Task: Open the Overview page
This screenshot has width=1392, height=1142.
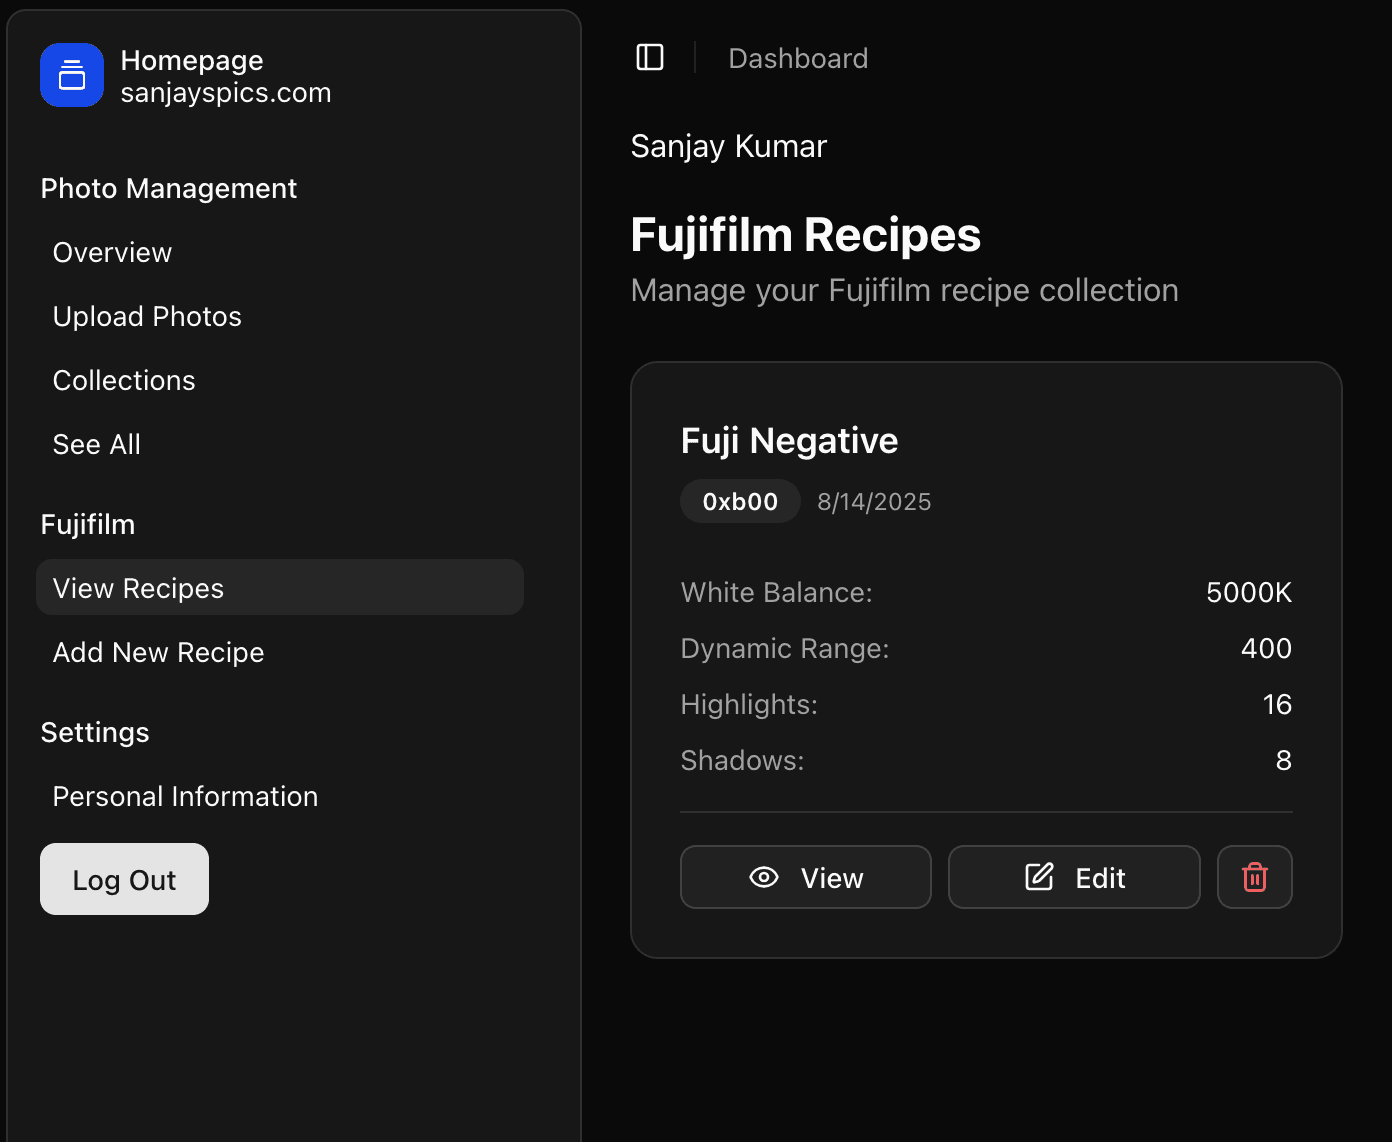Action: pos(280,252)
